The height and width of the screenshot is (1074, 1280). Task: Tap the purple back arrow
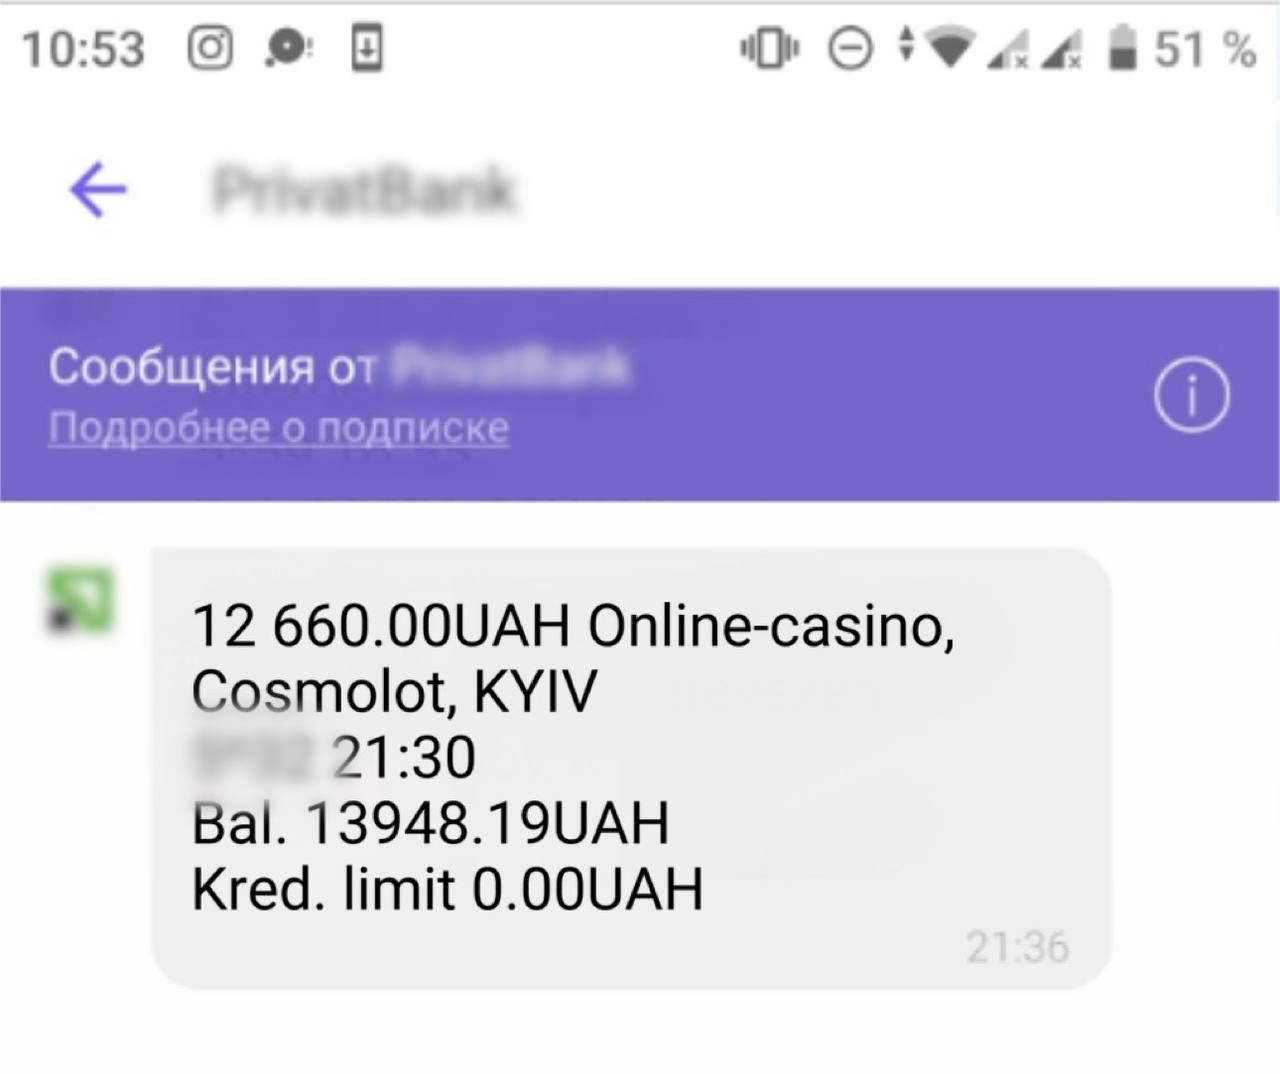coord(98,189)
